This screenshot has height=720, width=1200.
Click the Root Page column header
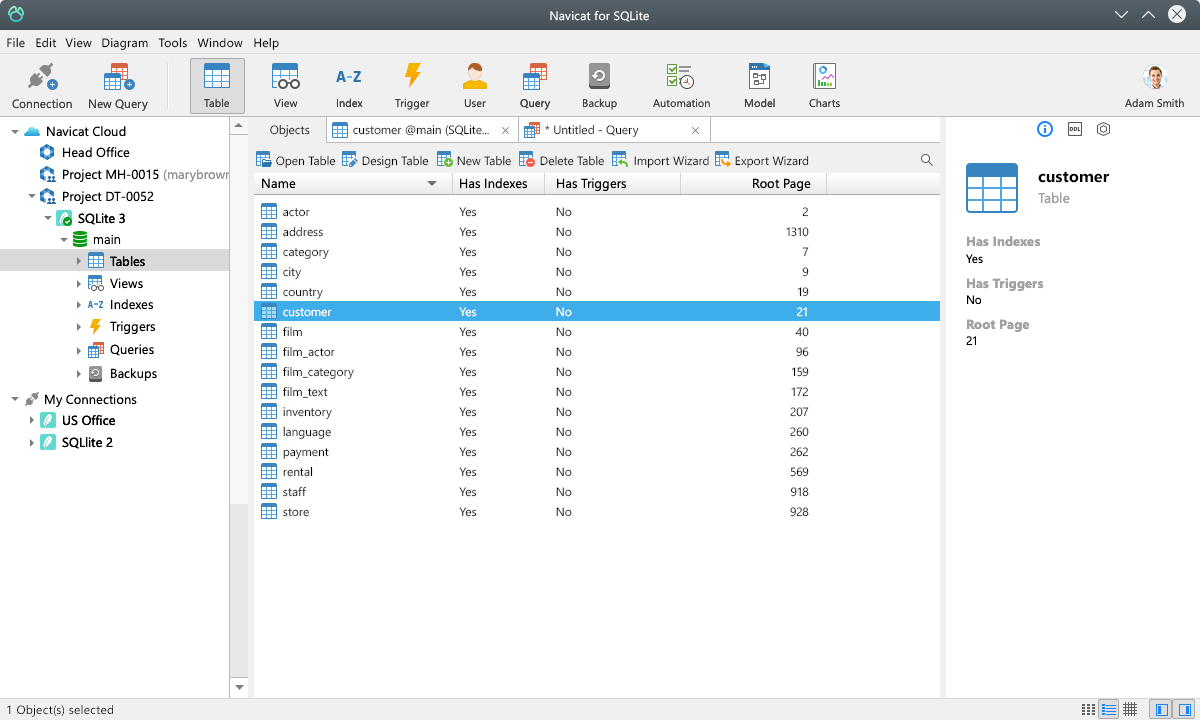coord(753,184)
